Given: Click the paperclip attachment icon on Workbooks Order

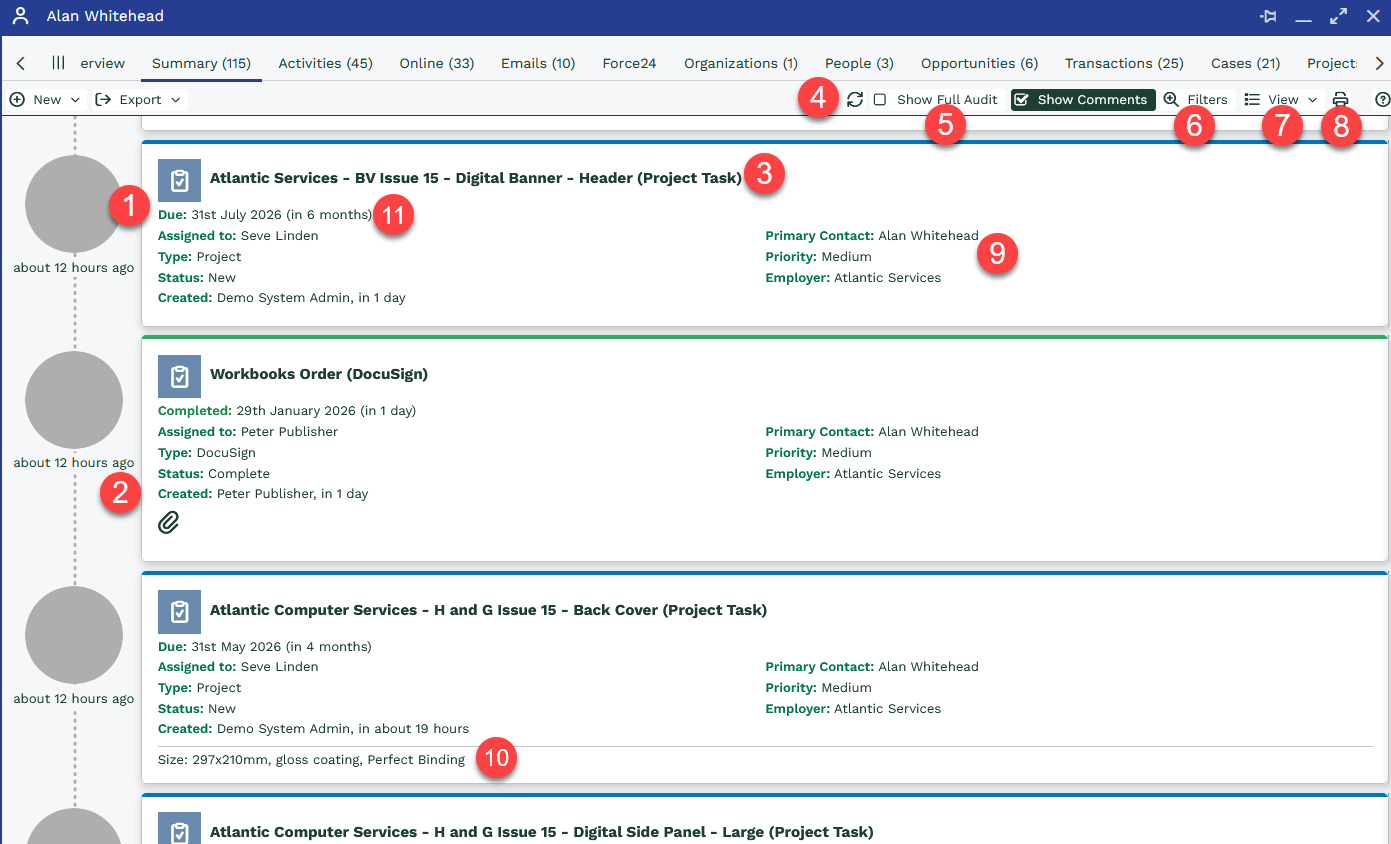Looking at the screenshot, I should click(x=169, y=522).
